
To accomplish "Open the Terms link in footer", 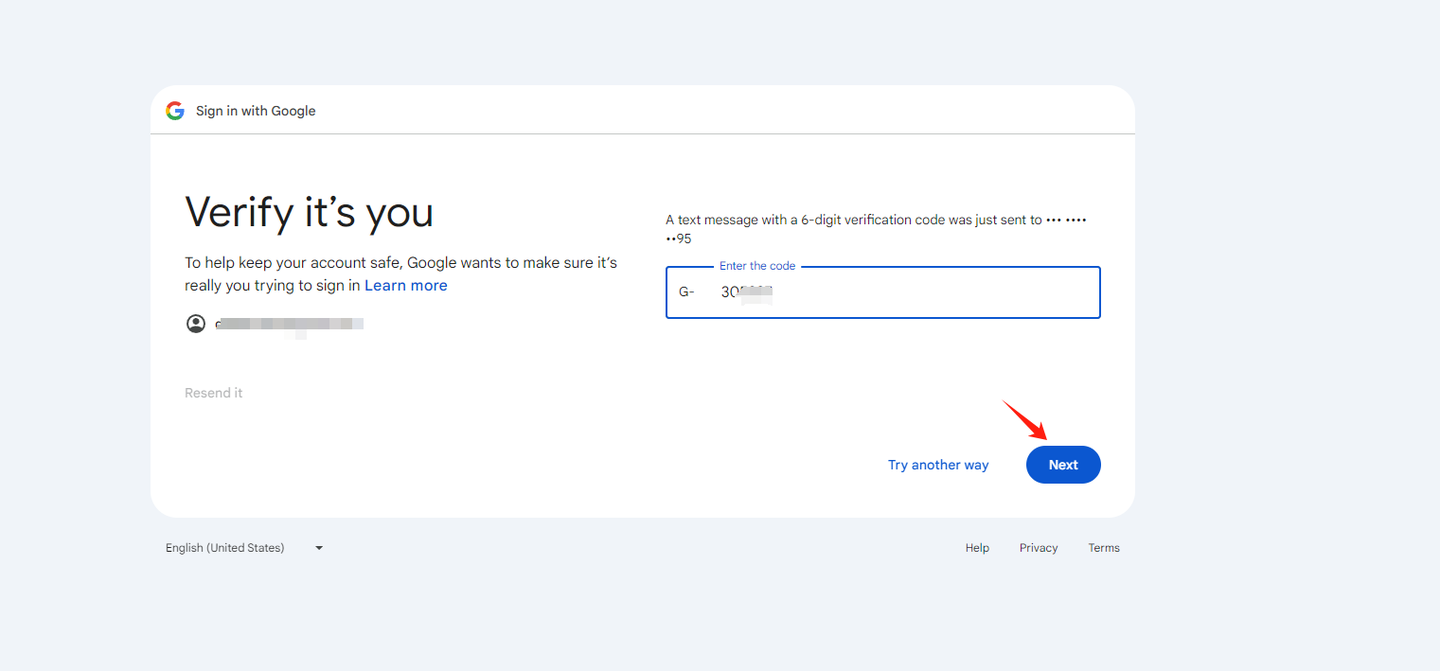I will click(x=1104, y=548).
